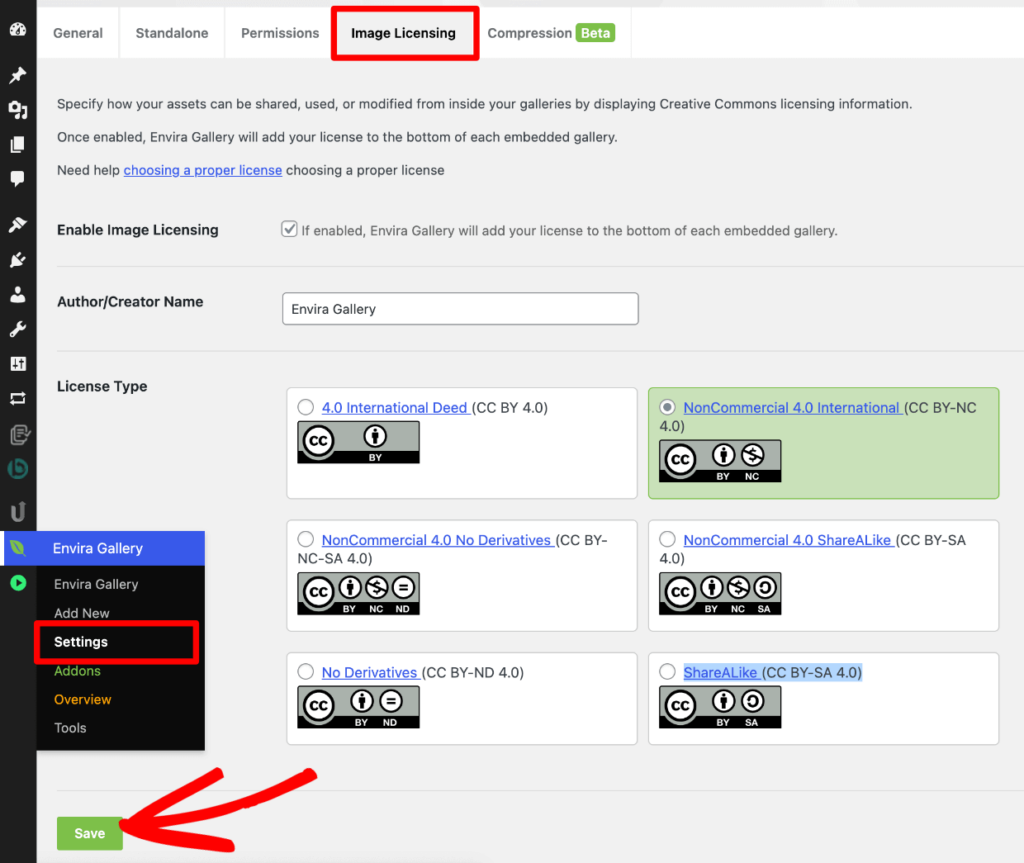The width and height of the screenshot is (1024, 863).
Task: Open the highlighted ShareALike license link
Action: [721, 672]
